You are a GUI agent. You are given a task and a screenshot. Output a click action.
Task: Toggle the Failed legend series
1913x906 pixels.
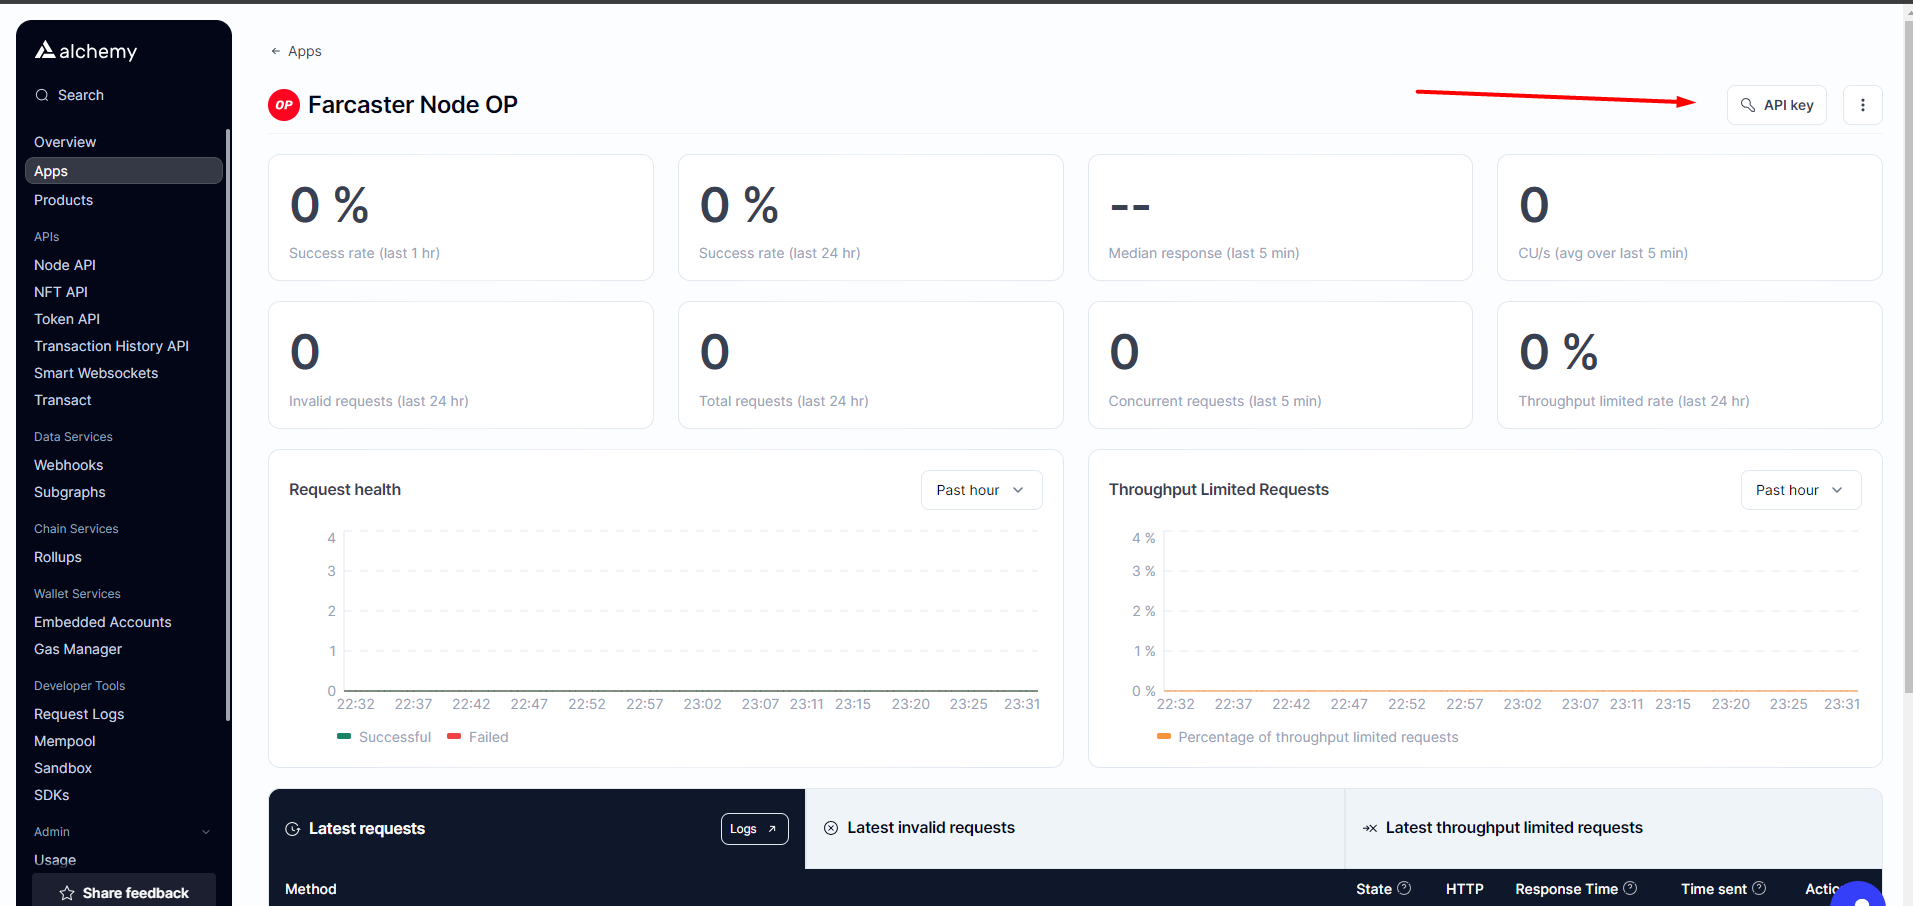coord(478,737)
